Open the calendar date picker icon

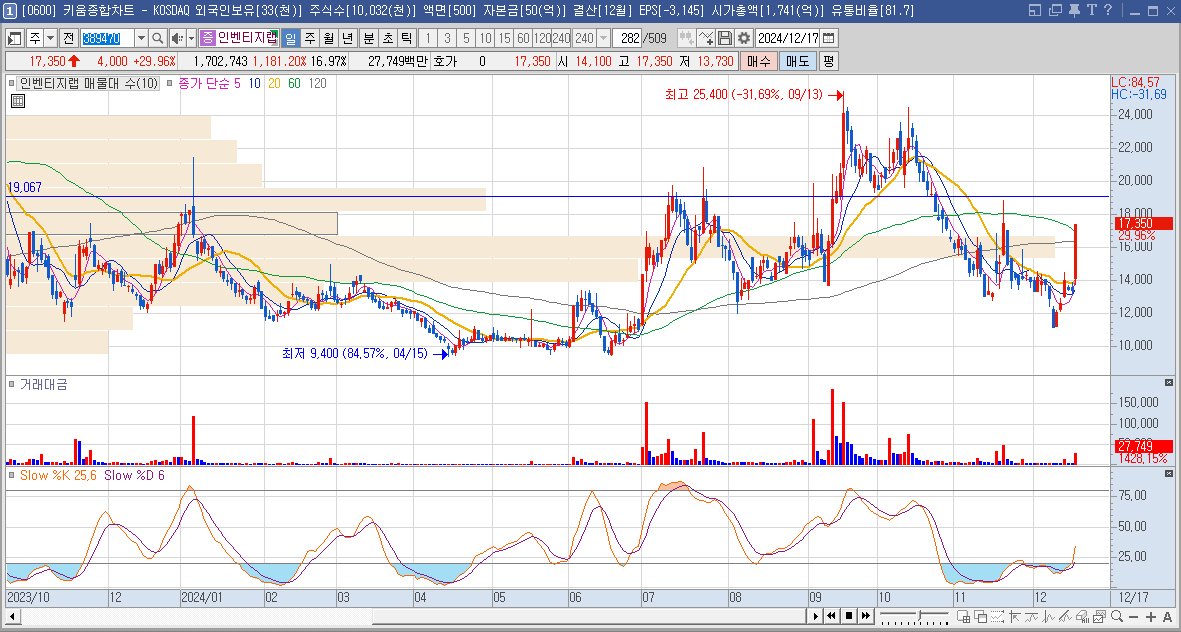(x=829, y=38)
